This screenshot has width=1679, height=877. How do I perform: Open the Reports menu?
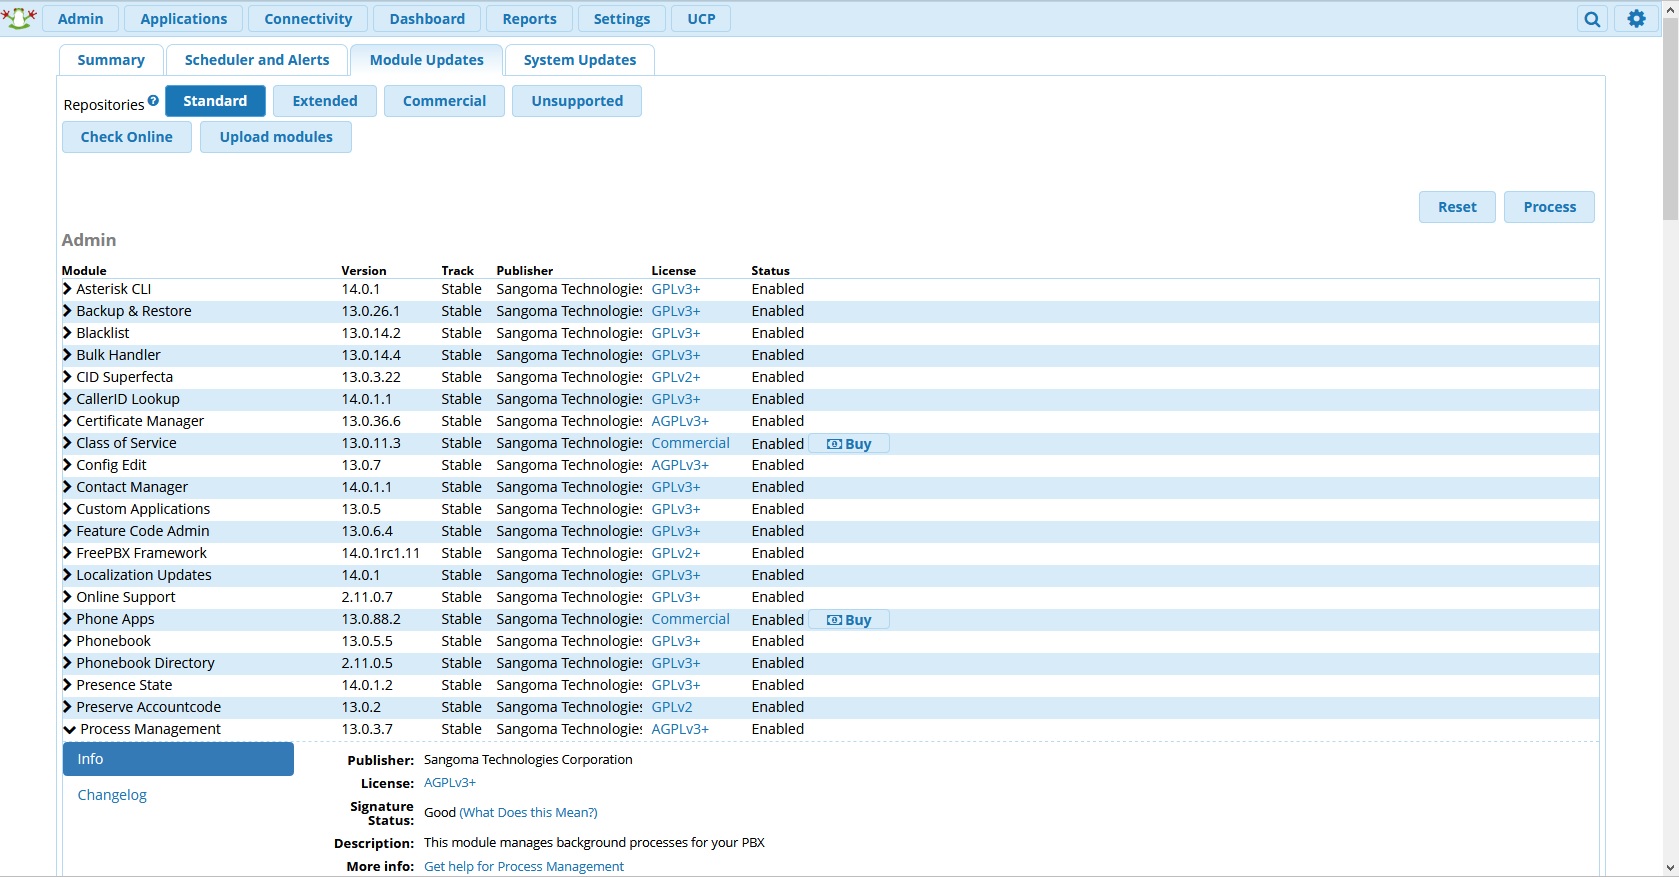[529, 19]
